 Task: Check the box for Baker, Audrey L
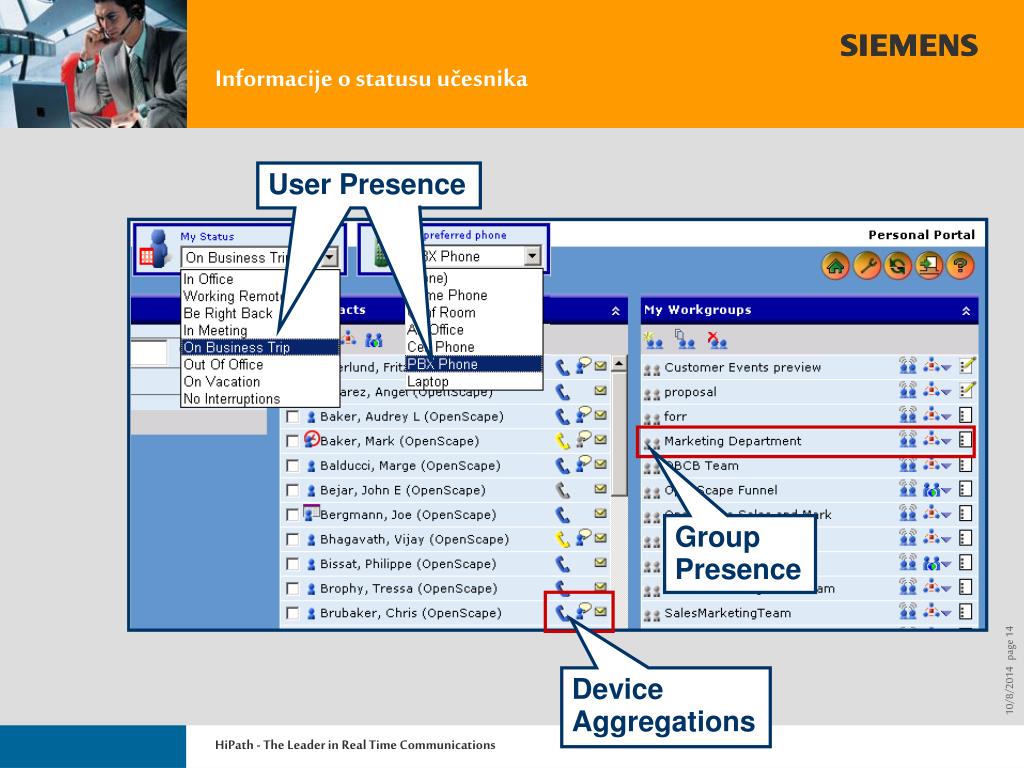pos(293,417)
